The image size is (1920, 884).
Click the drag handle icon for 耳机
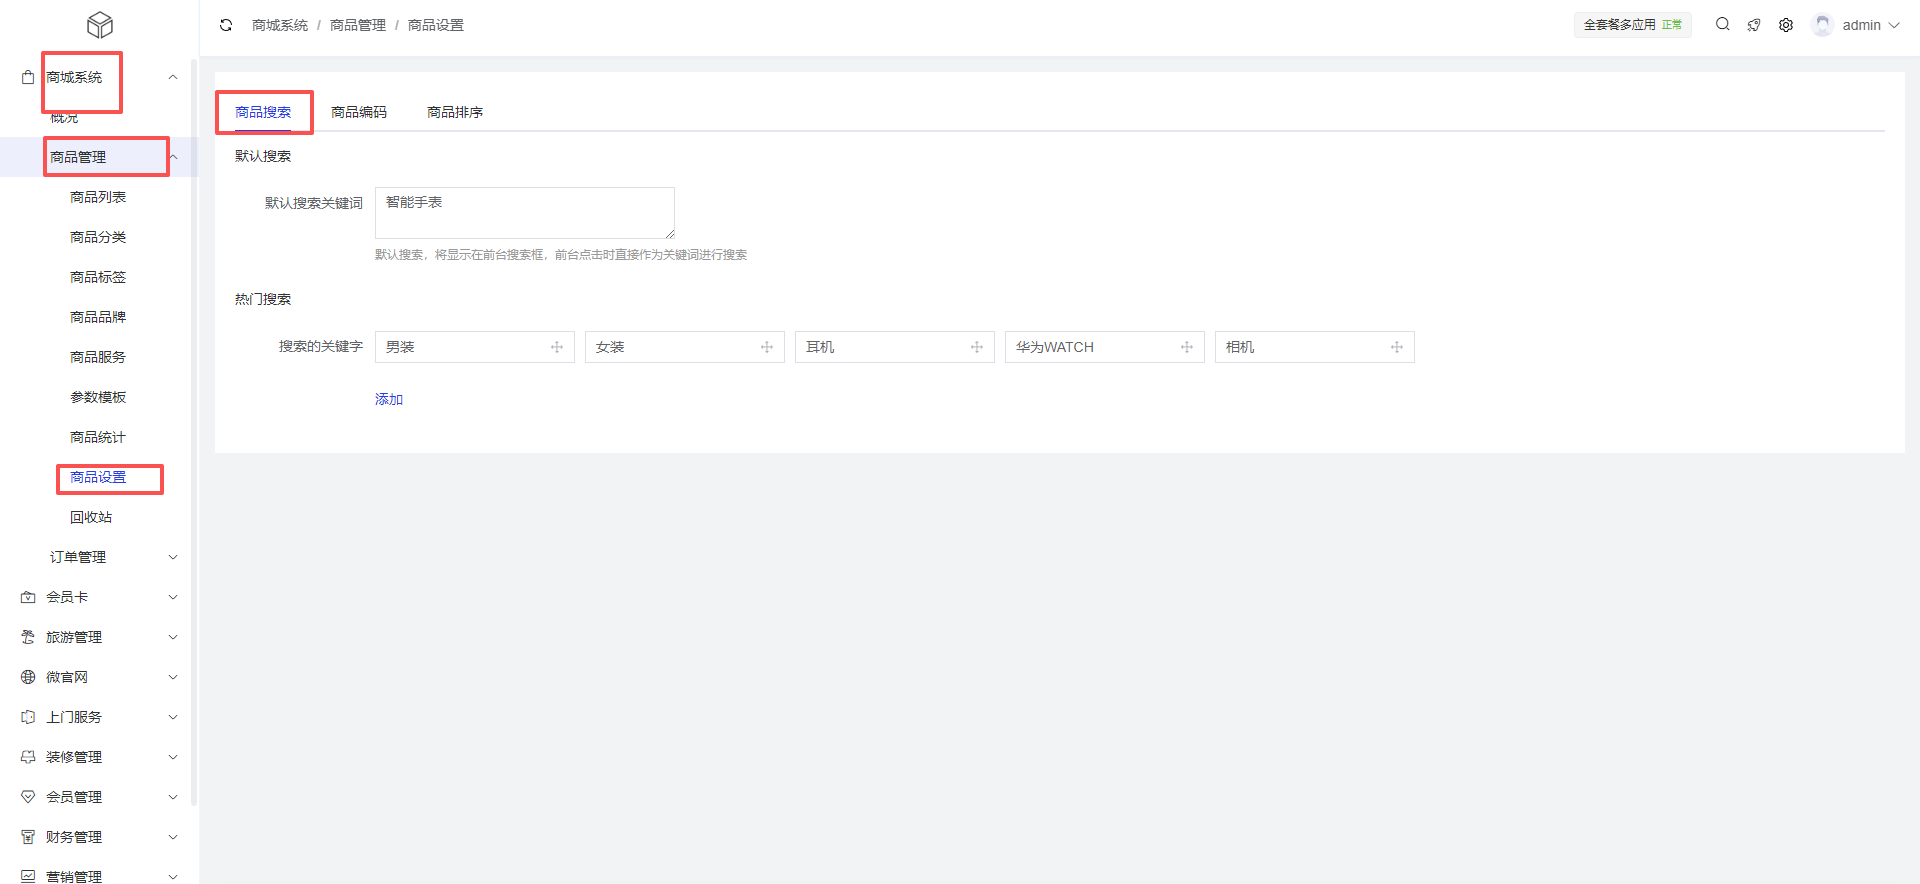977,347
